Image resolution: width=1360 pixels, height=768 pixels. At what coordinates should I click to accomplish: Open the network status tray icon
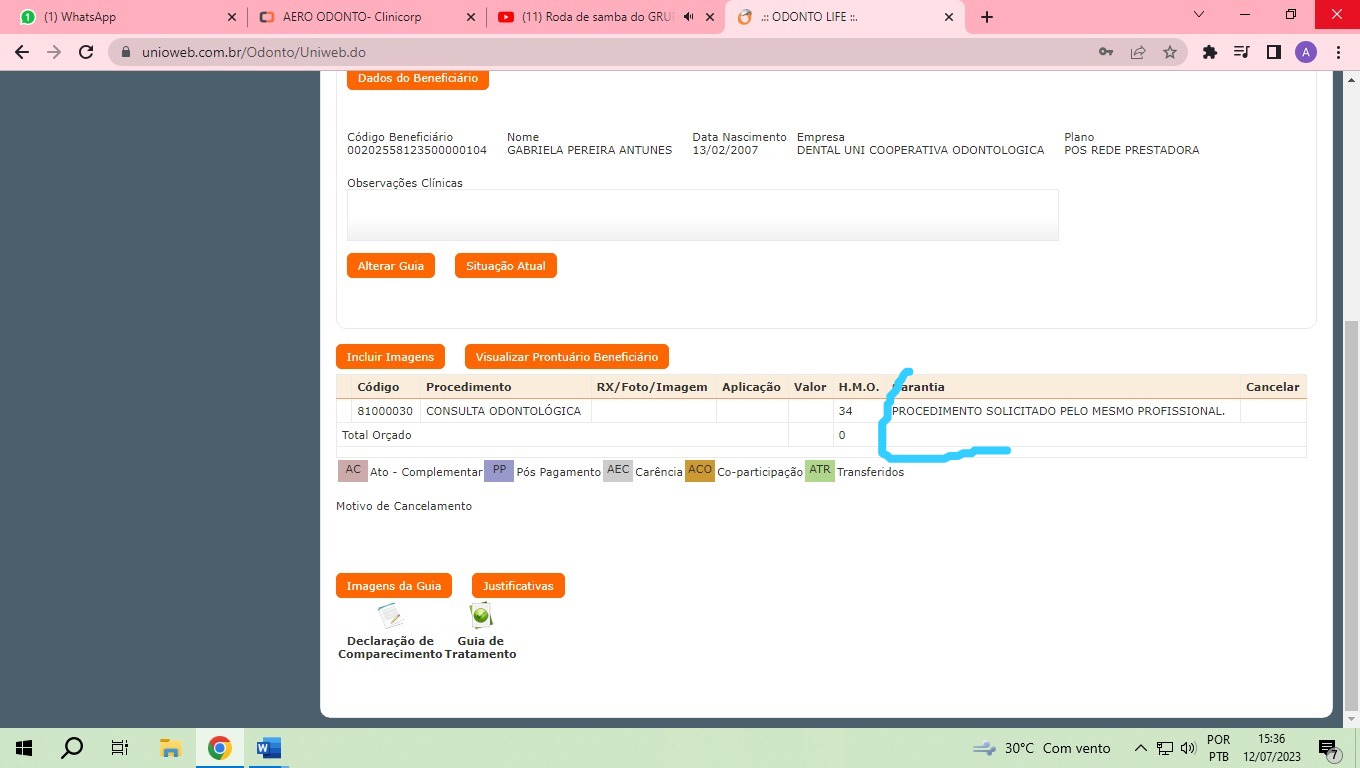coord(1165,748)
